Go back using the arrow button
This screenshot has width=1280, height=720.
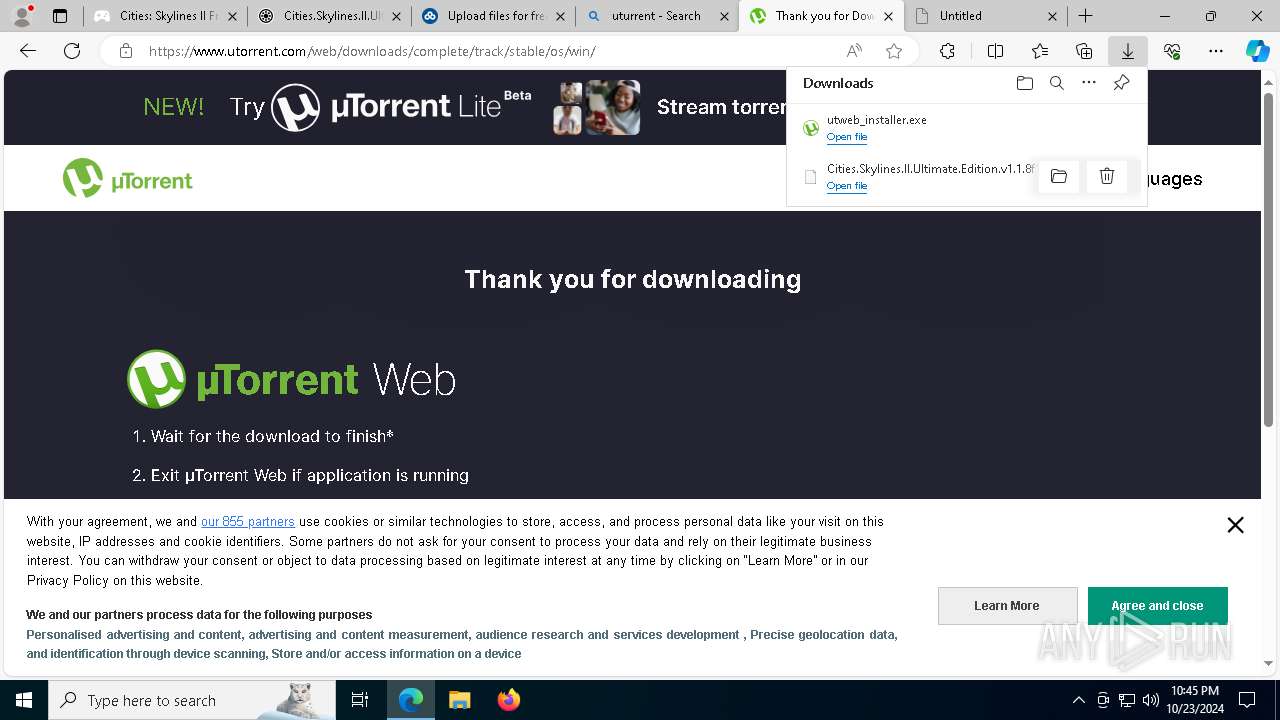pyautogui.click(x=28, y=51)
